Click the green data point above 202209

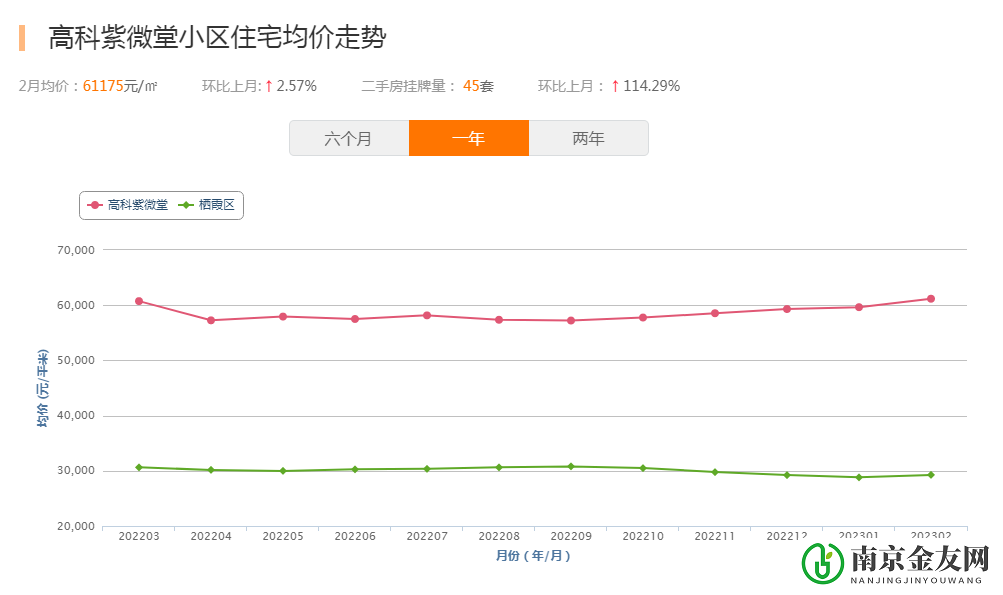point(570,465)
